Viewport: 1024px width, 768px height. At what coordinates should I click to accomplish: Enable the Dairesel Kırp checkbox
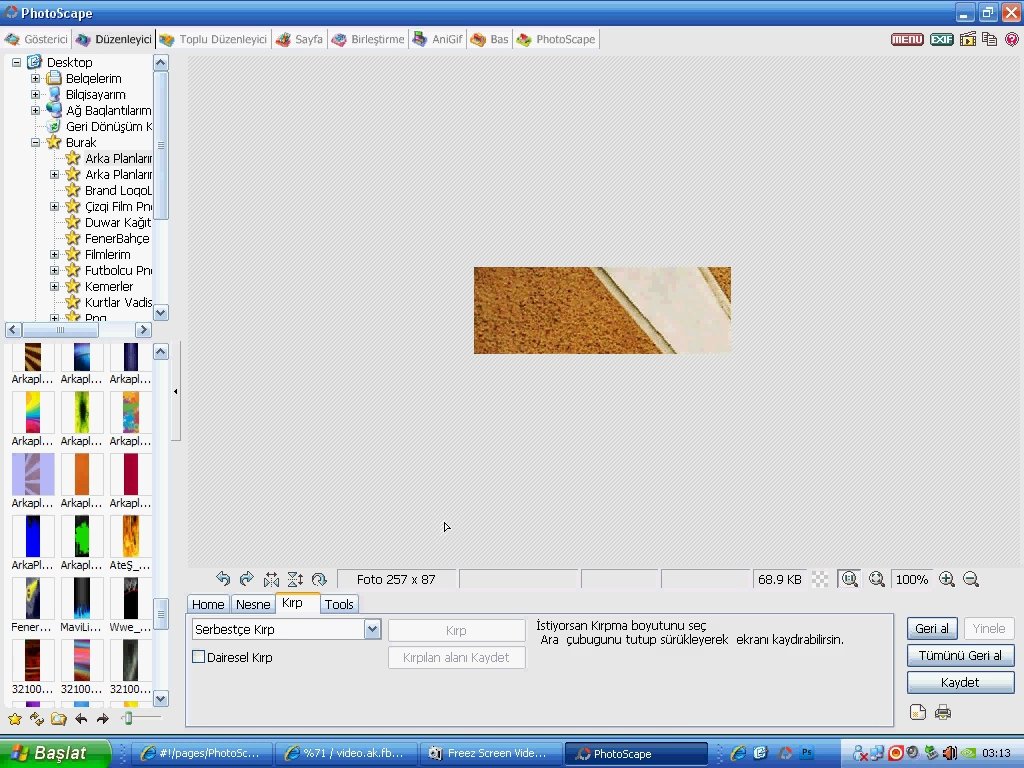[199, 657]
